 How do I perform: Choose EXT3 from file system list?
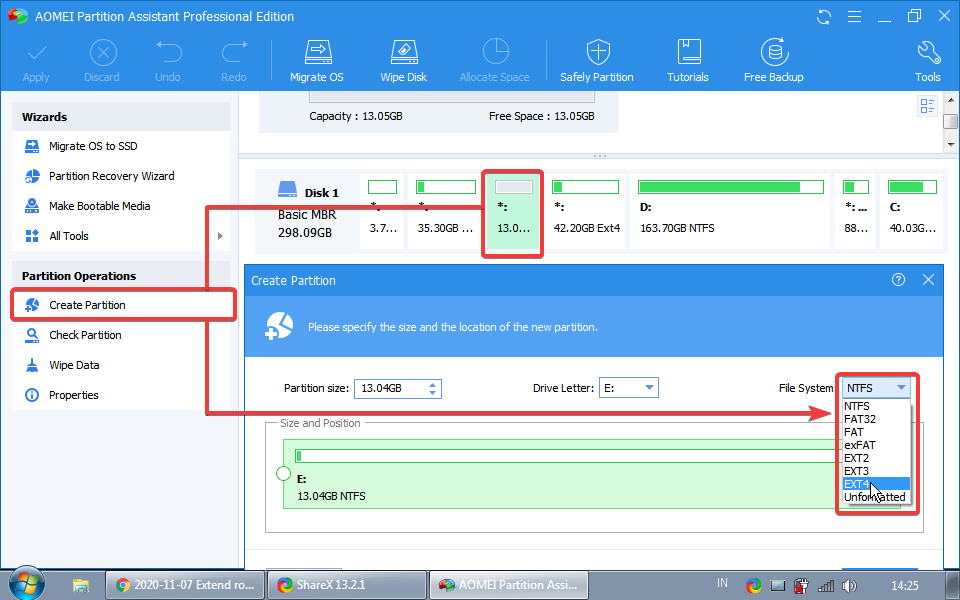click(x=876, y=471)
